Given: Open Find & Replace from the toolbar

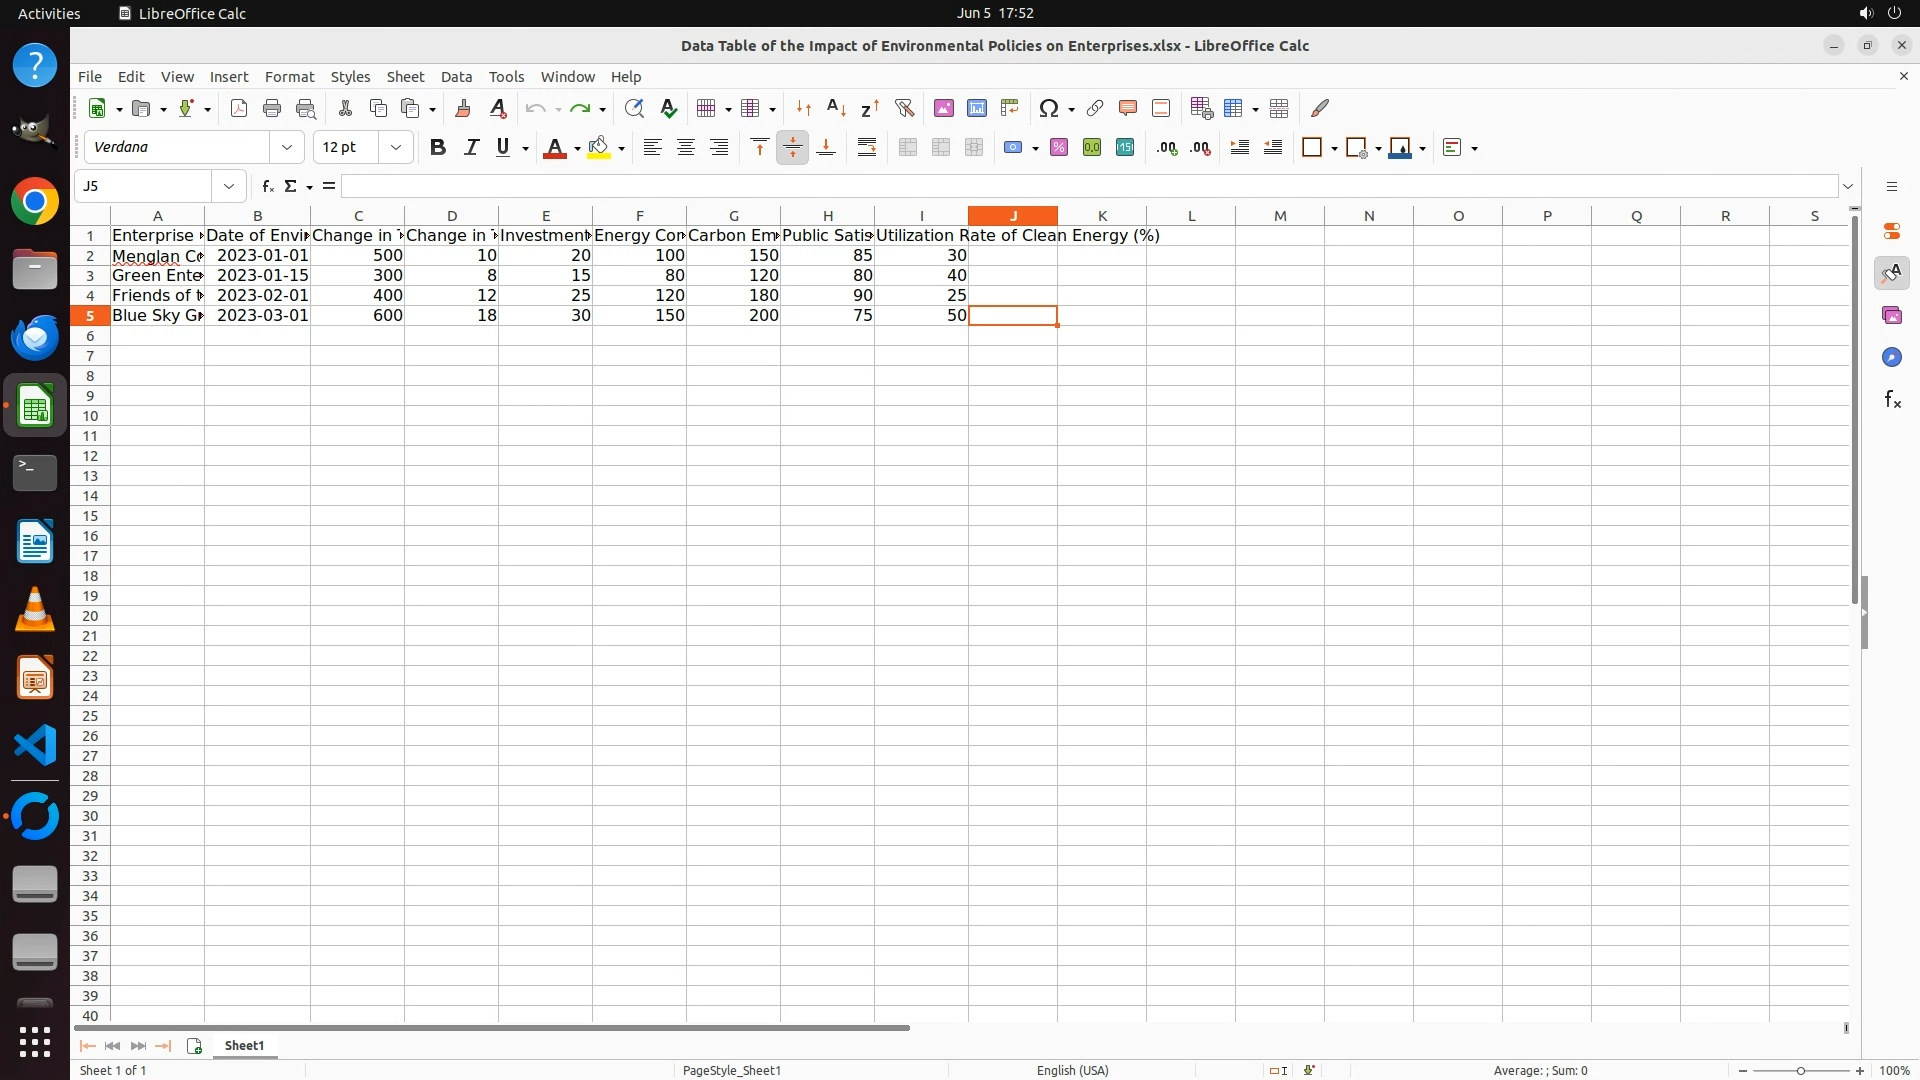Looking at the screenshot, I should (634, 108).
